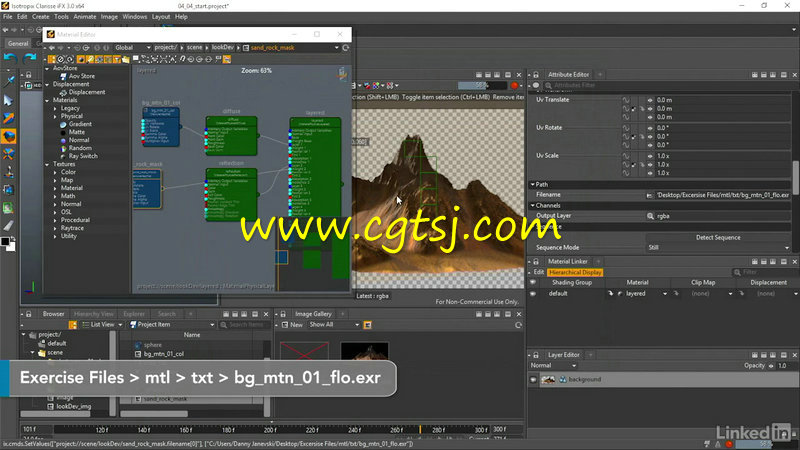Expand the Legacy materials group
Image resolution: width=800 pixels, height=450 pixels.
(x=55, y=109)
